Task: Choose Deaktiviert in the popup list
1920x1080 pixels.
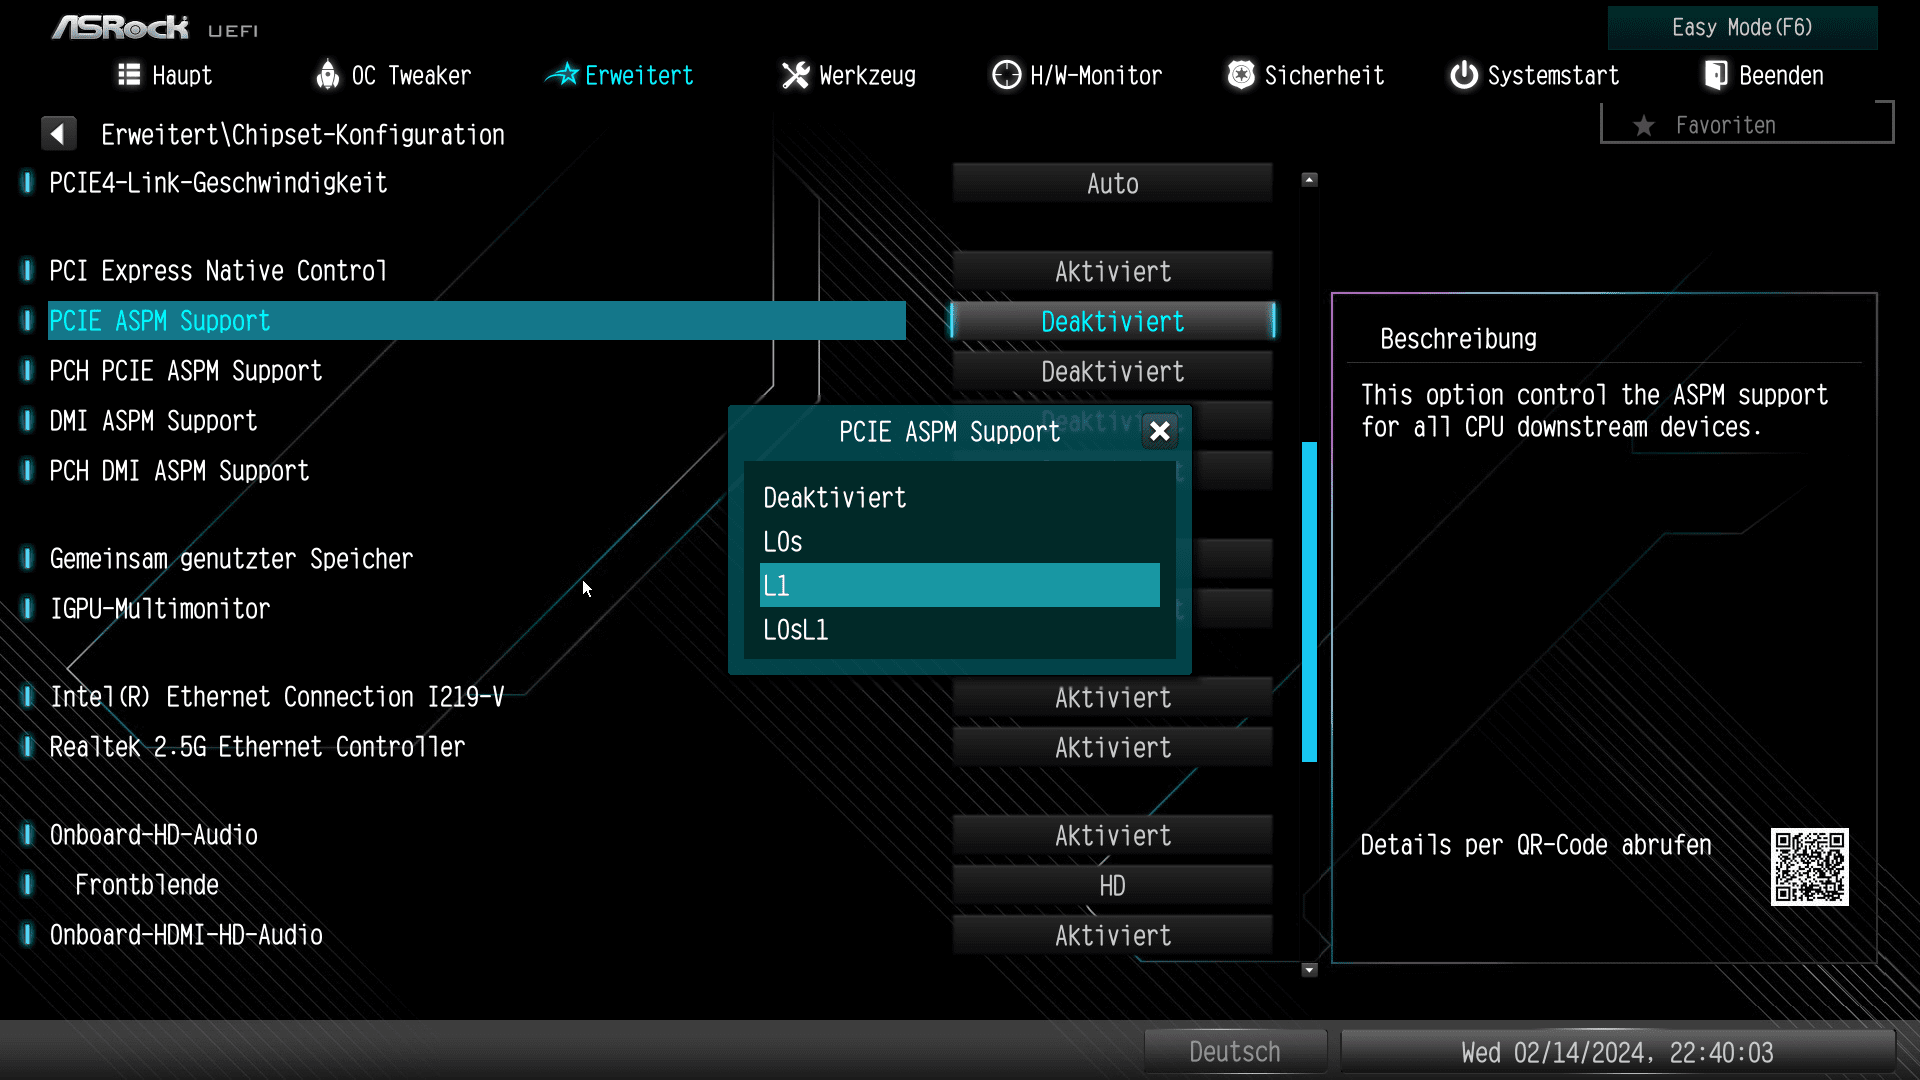Action: tap(960, 498)
